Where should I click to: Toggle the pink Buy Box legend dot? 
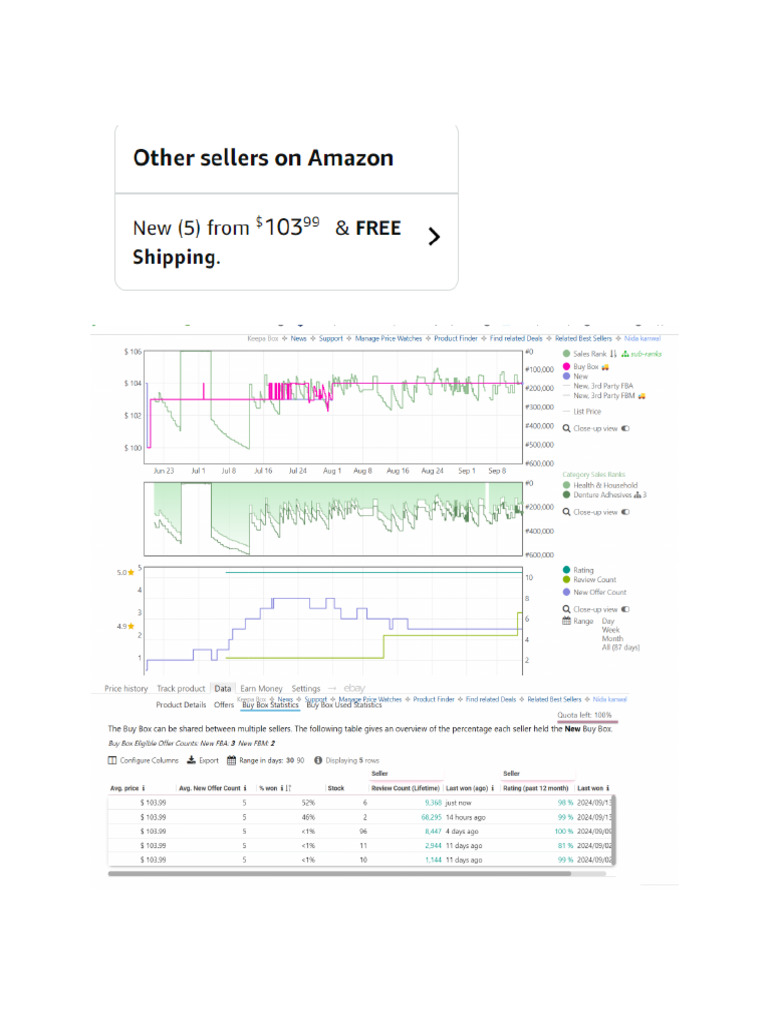click(567, 366)
